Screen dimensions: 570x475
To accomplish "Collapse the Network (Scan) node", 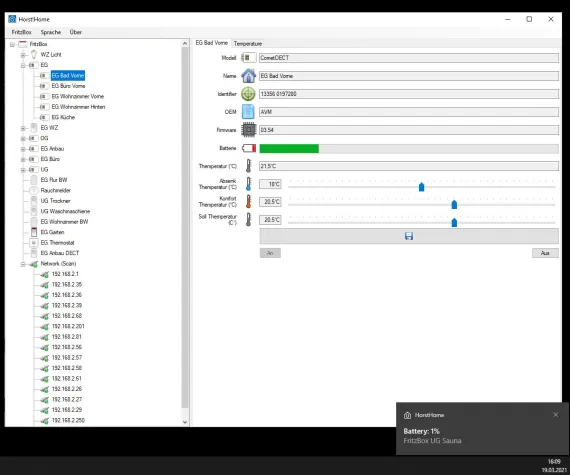I will (x=23, y=264).
